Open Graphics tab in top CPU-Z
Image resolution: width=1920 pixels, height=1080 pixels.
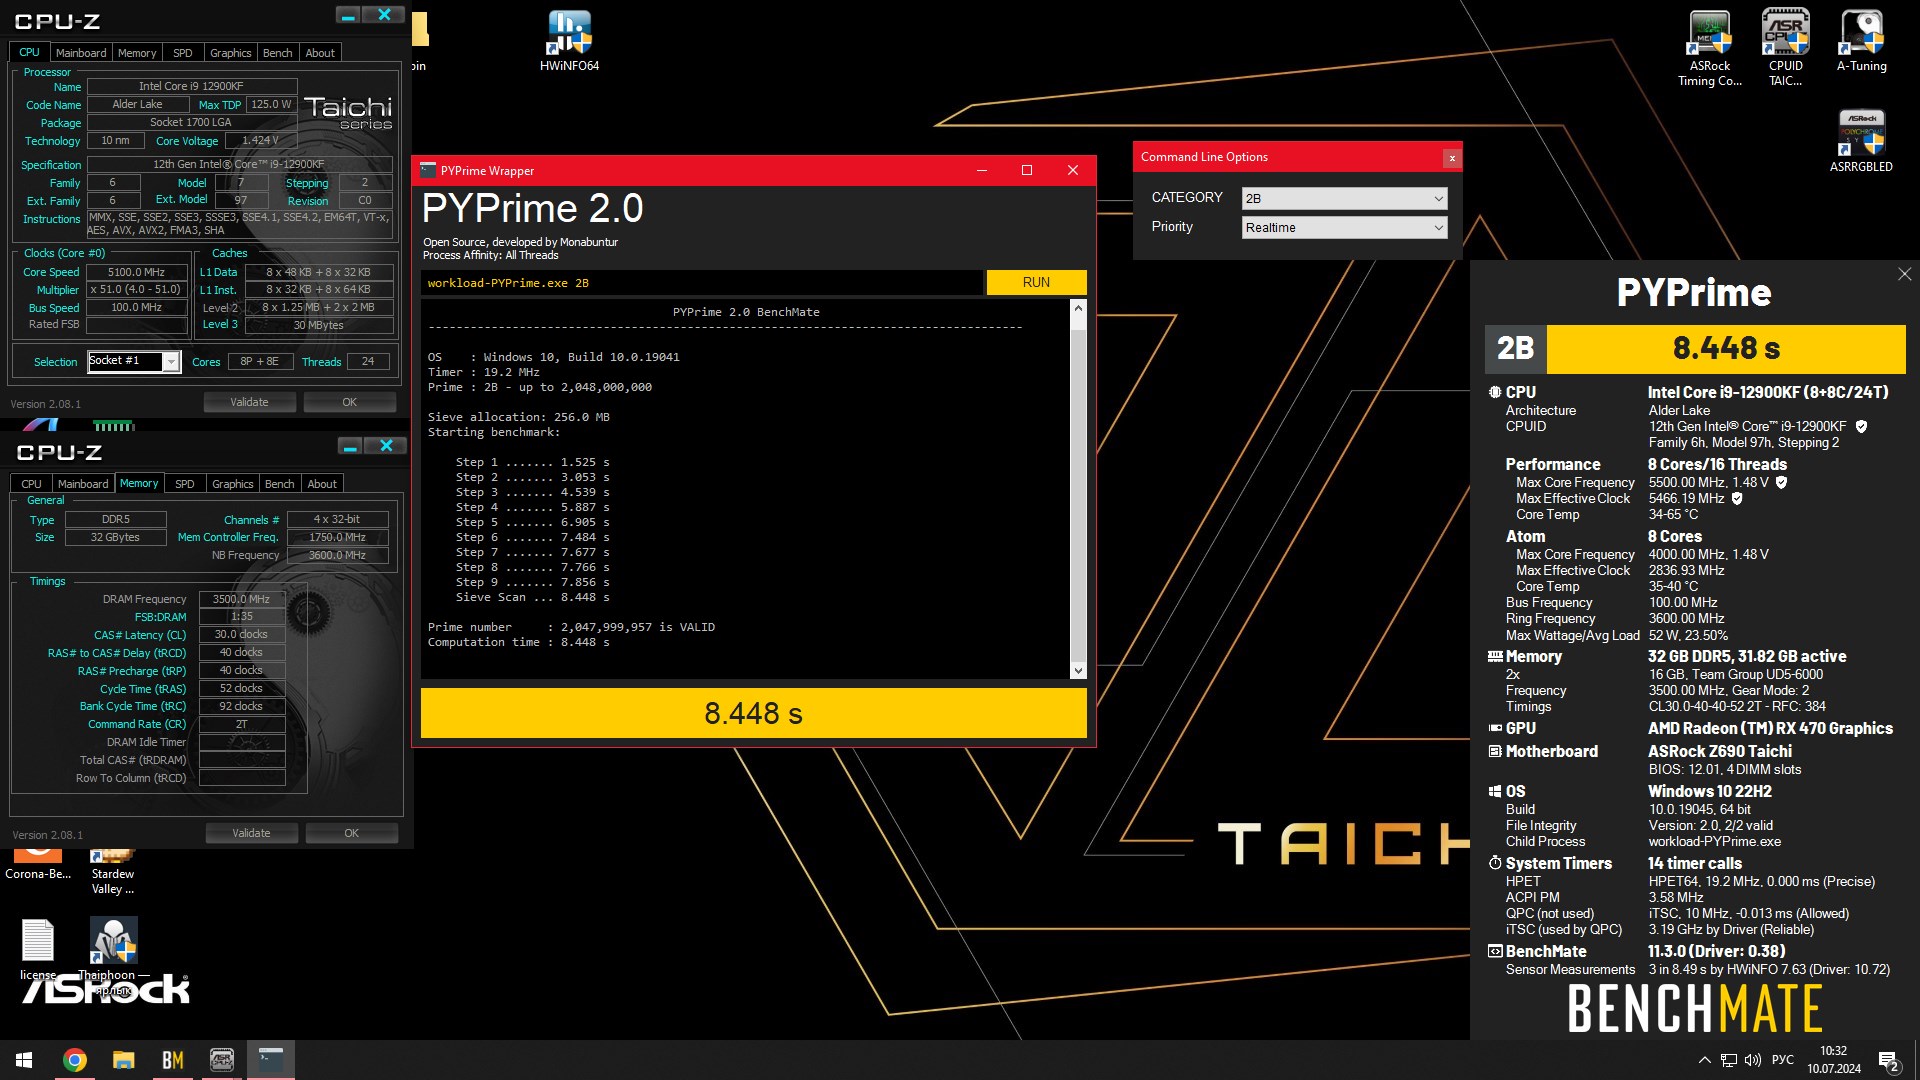click(231, 53)
